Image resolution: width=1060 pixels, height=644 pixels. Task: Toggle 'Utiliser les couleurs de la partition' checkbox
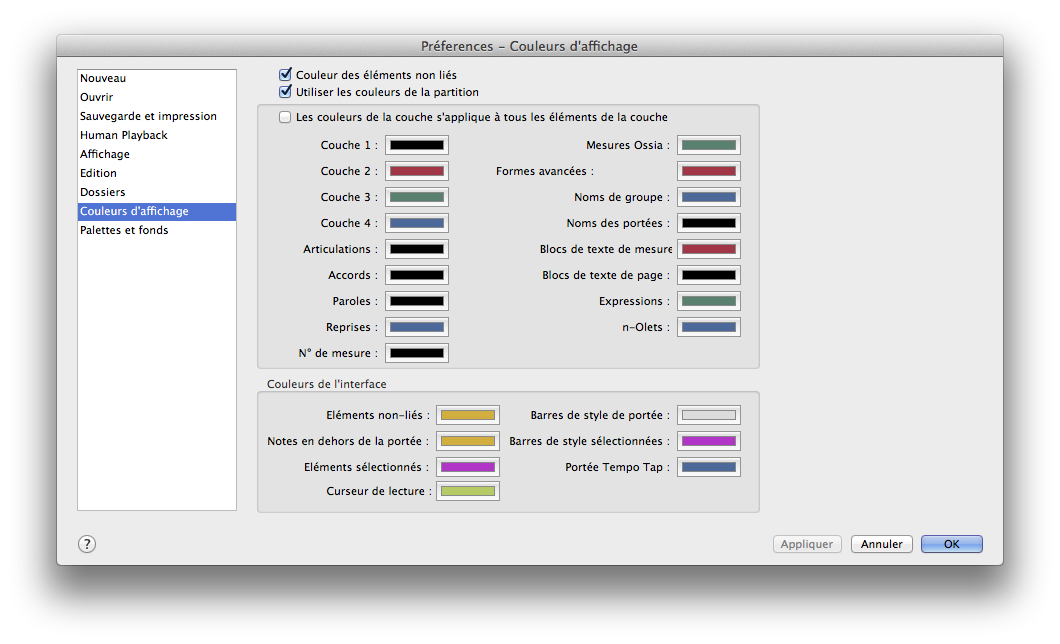point(285,92)
